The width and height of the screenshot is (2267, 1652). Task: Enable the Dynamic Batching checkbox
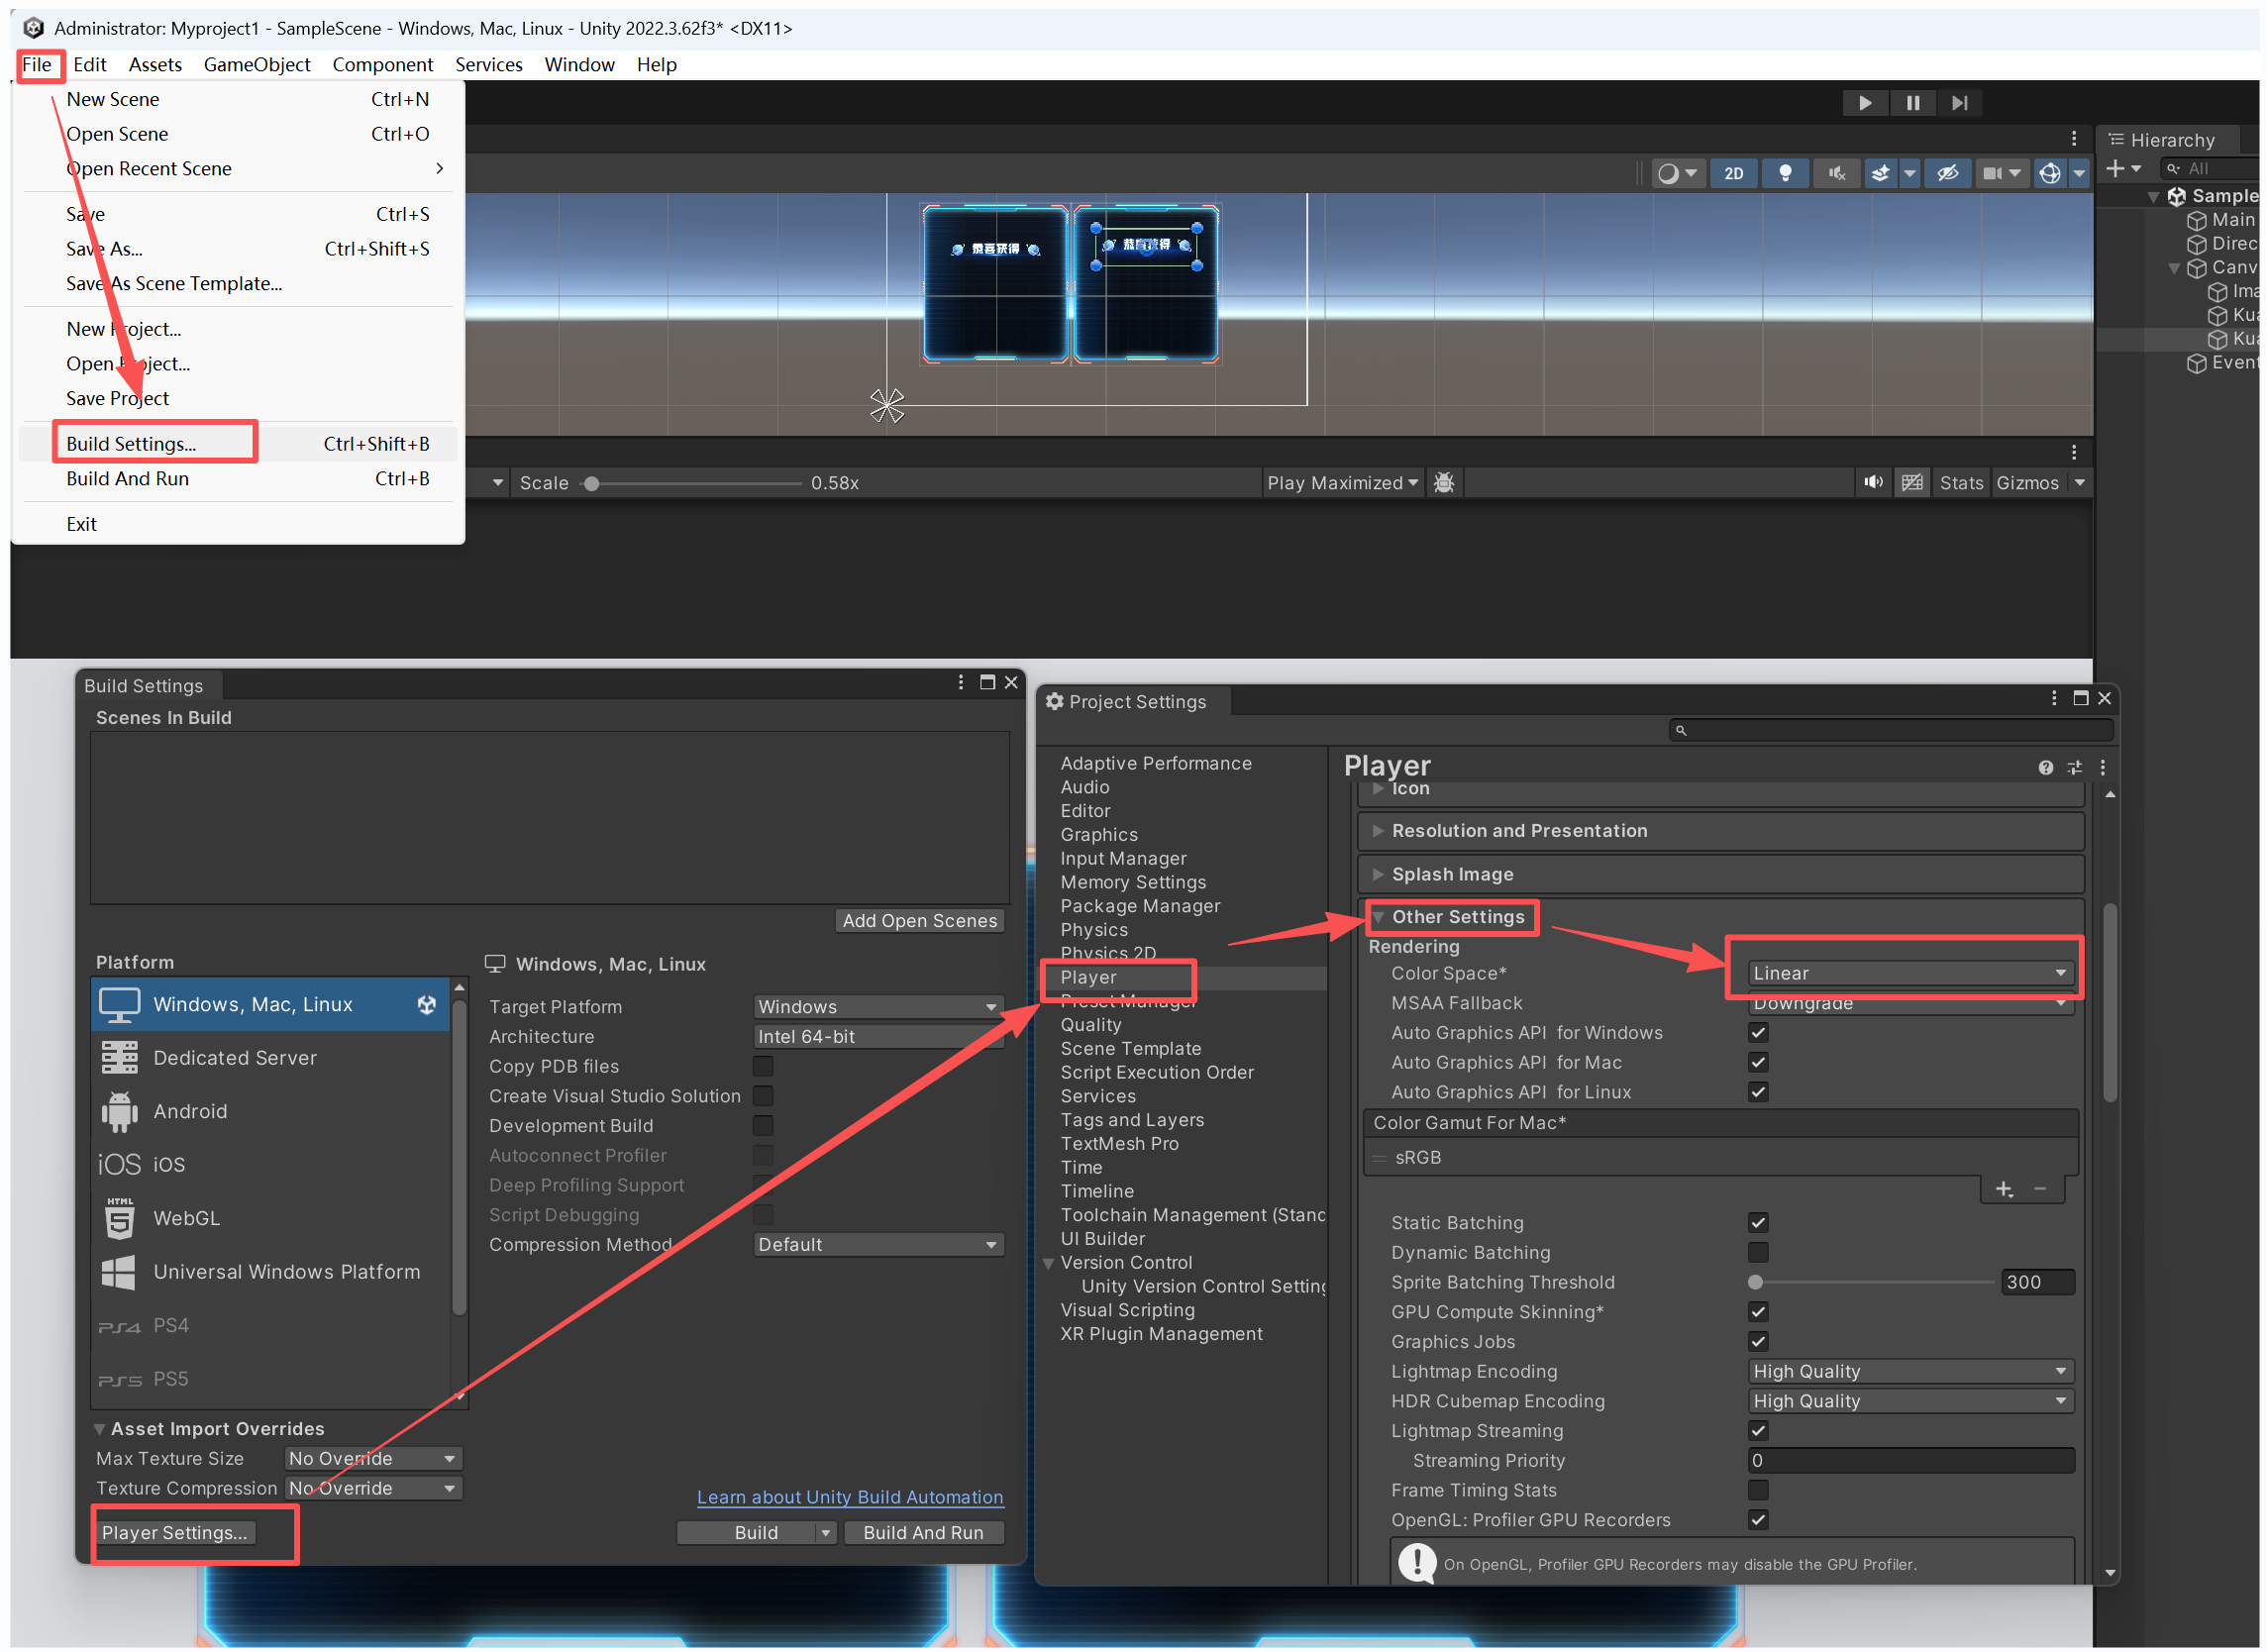[1758, 1252]
